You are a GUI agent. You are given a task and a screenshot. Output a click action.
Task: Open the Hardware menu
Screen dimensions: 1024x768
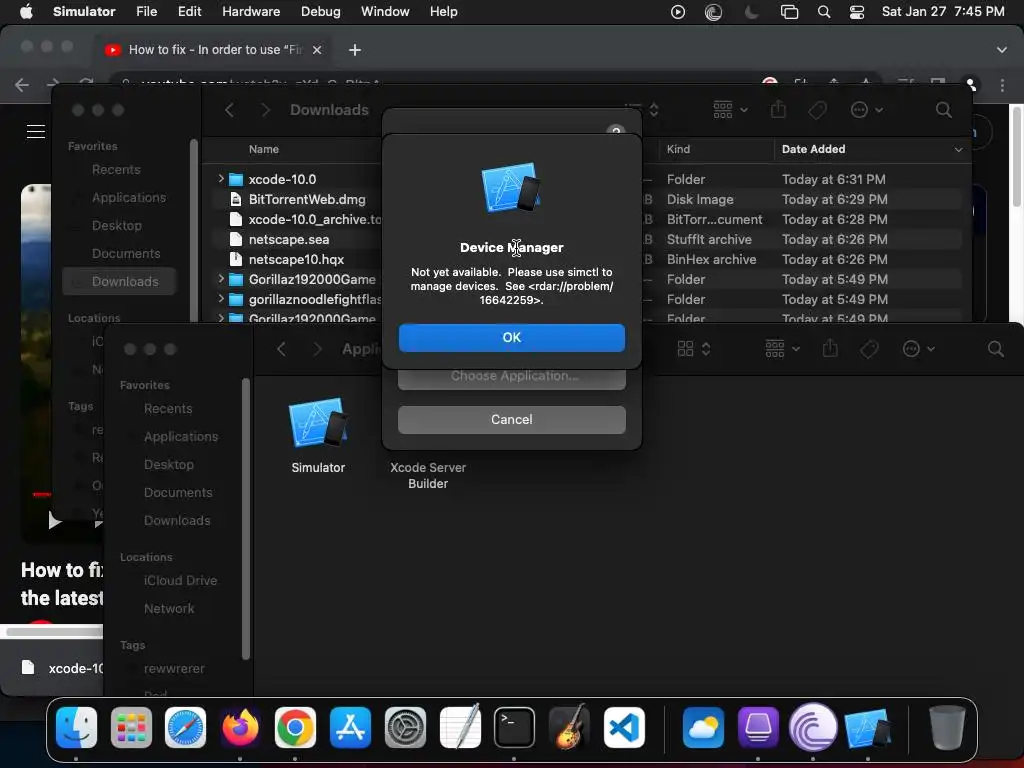pyautogui.click(x=251, y=12)
